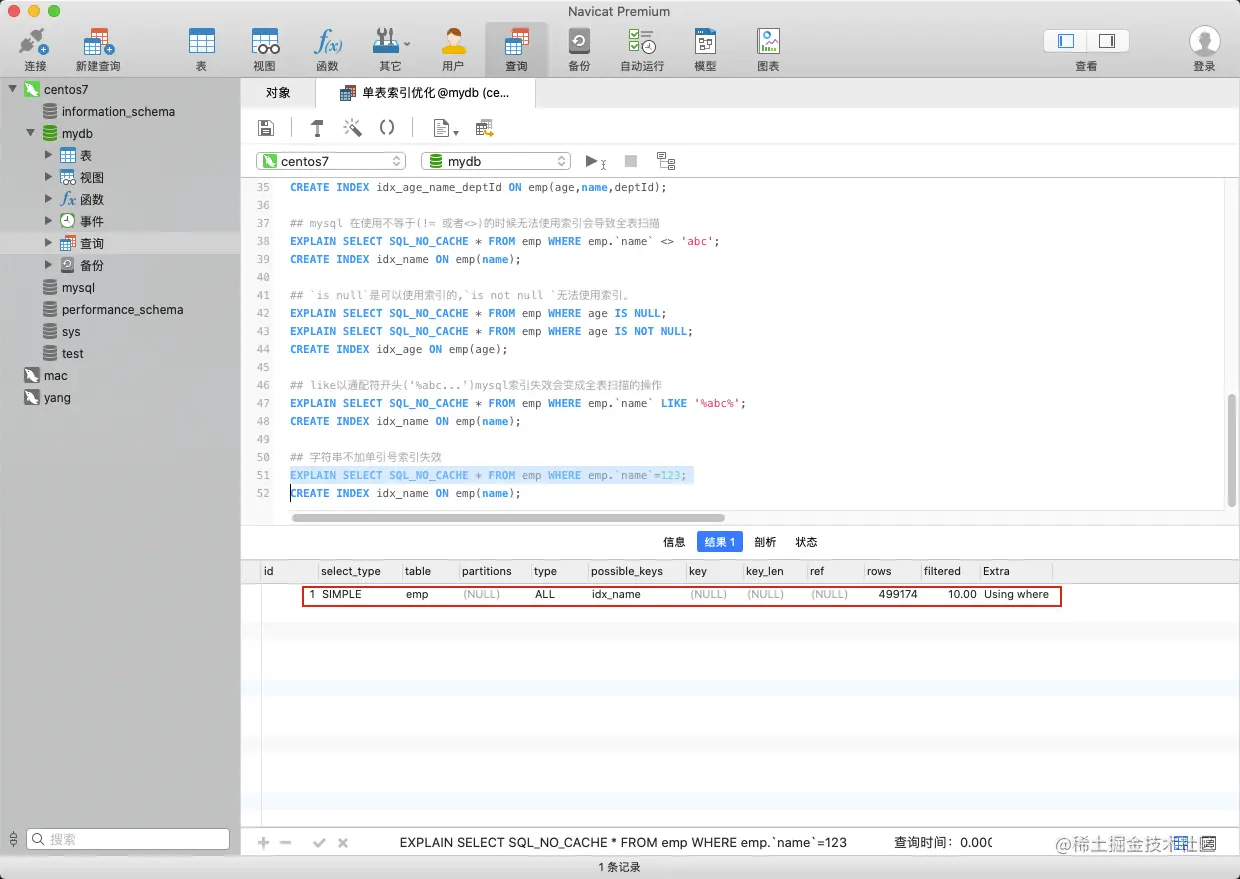Select the 单表索引优化 @mydb query tab
This screenshot has width=1240, height=879.
[425, 93]
